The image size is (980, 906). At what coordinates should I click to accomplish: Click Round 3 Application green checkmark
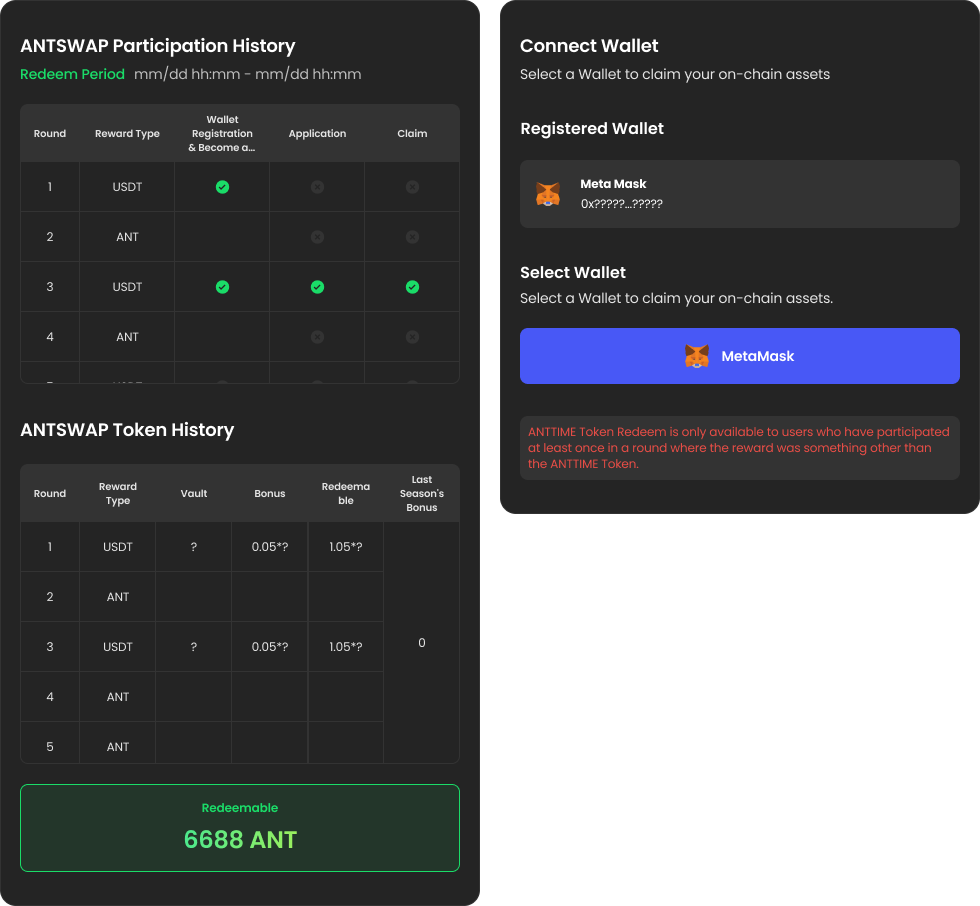tap(317, 287)
